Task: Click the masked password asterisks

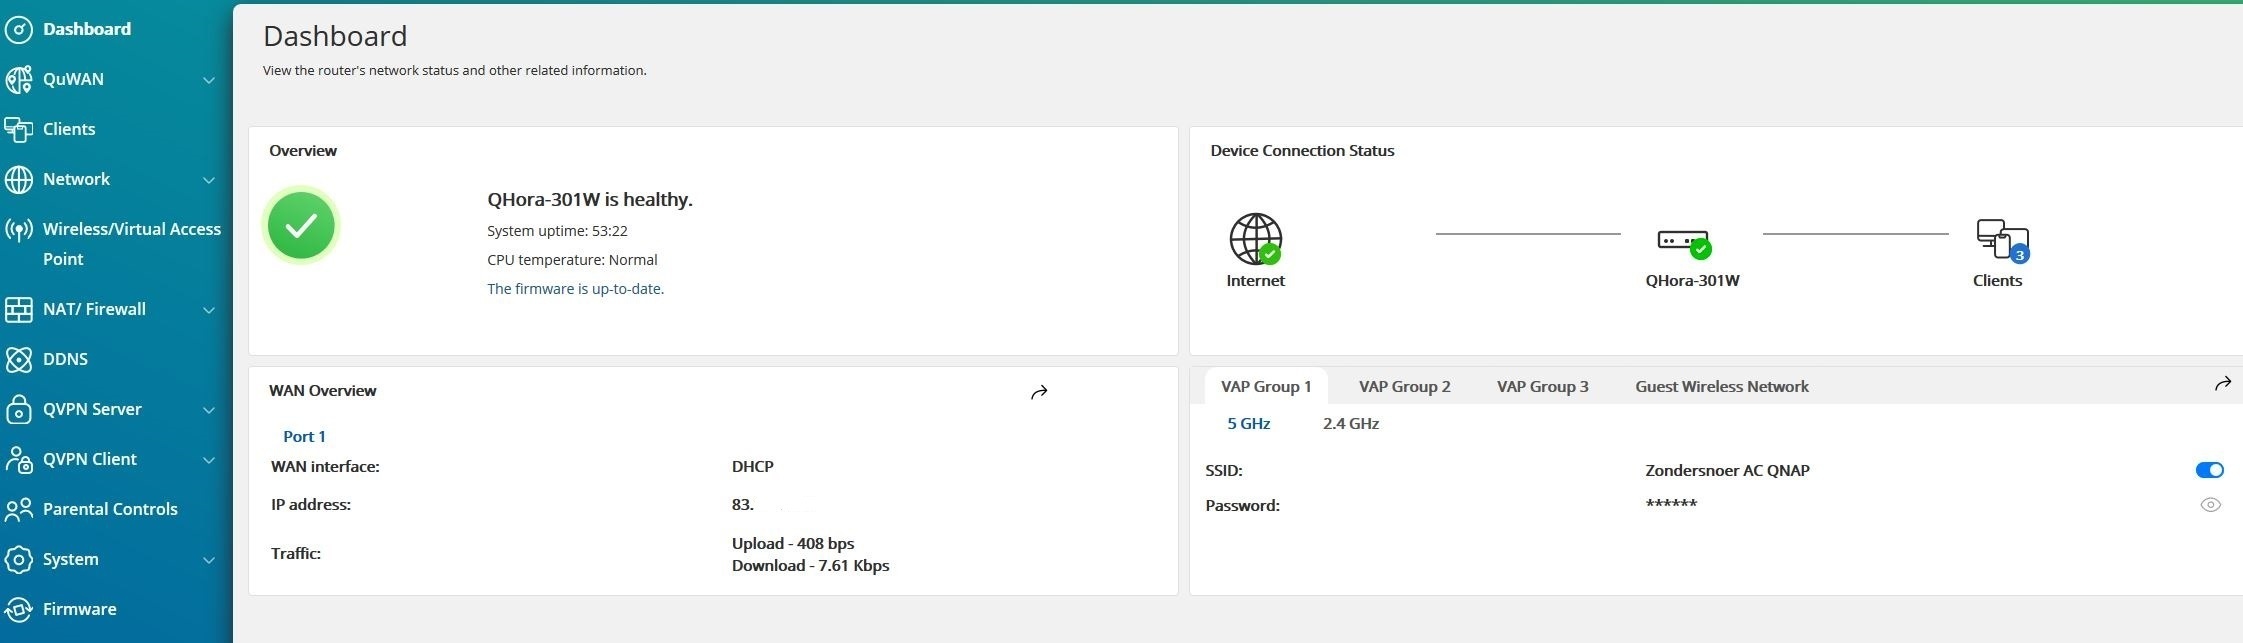Action: [x=1671, y=503]
